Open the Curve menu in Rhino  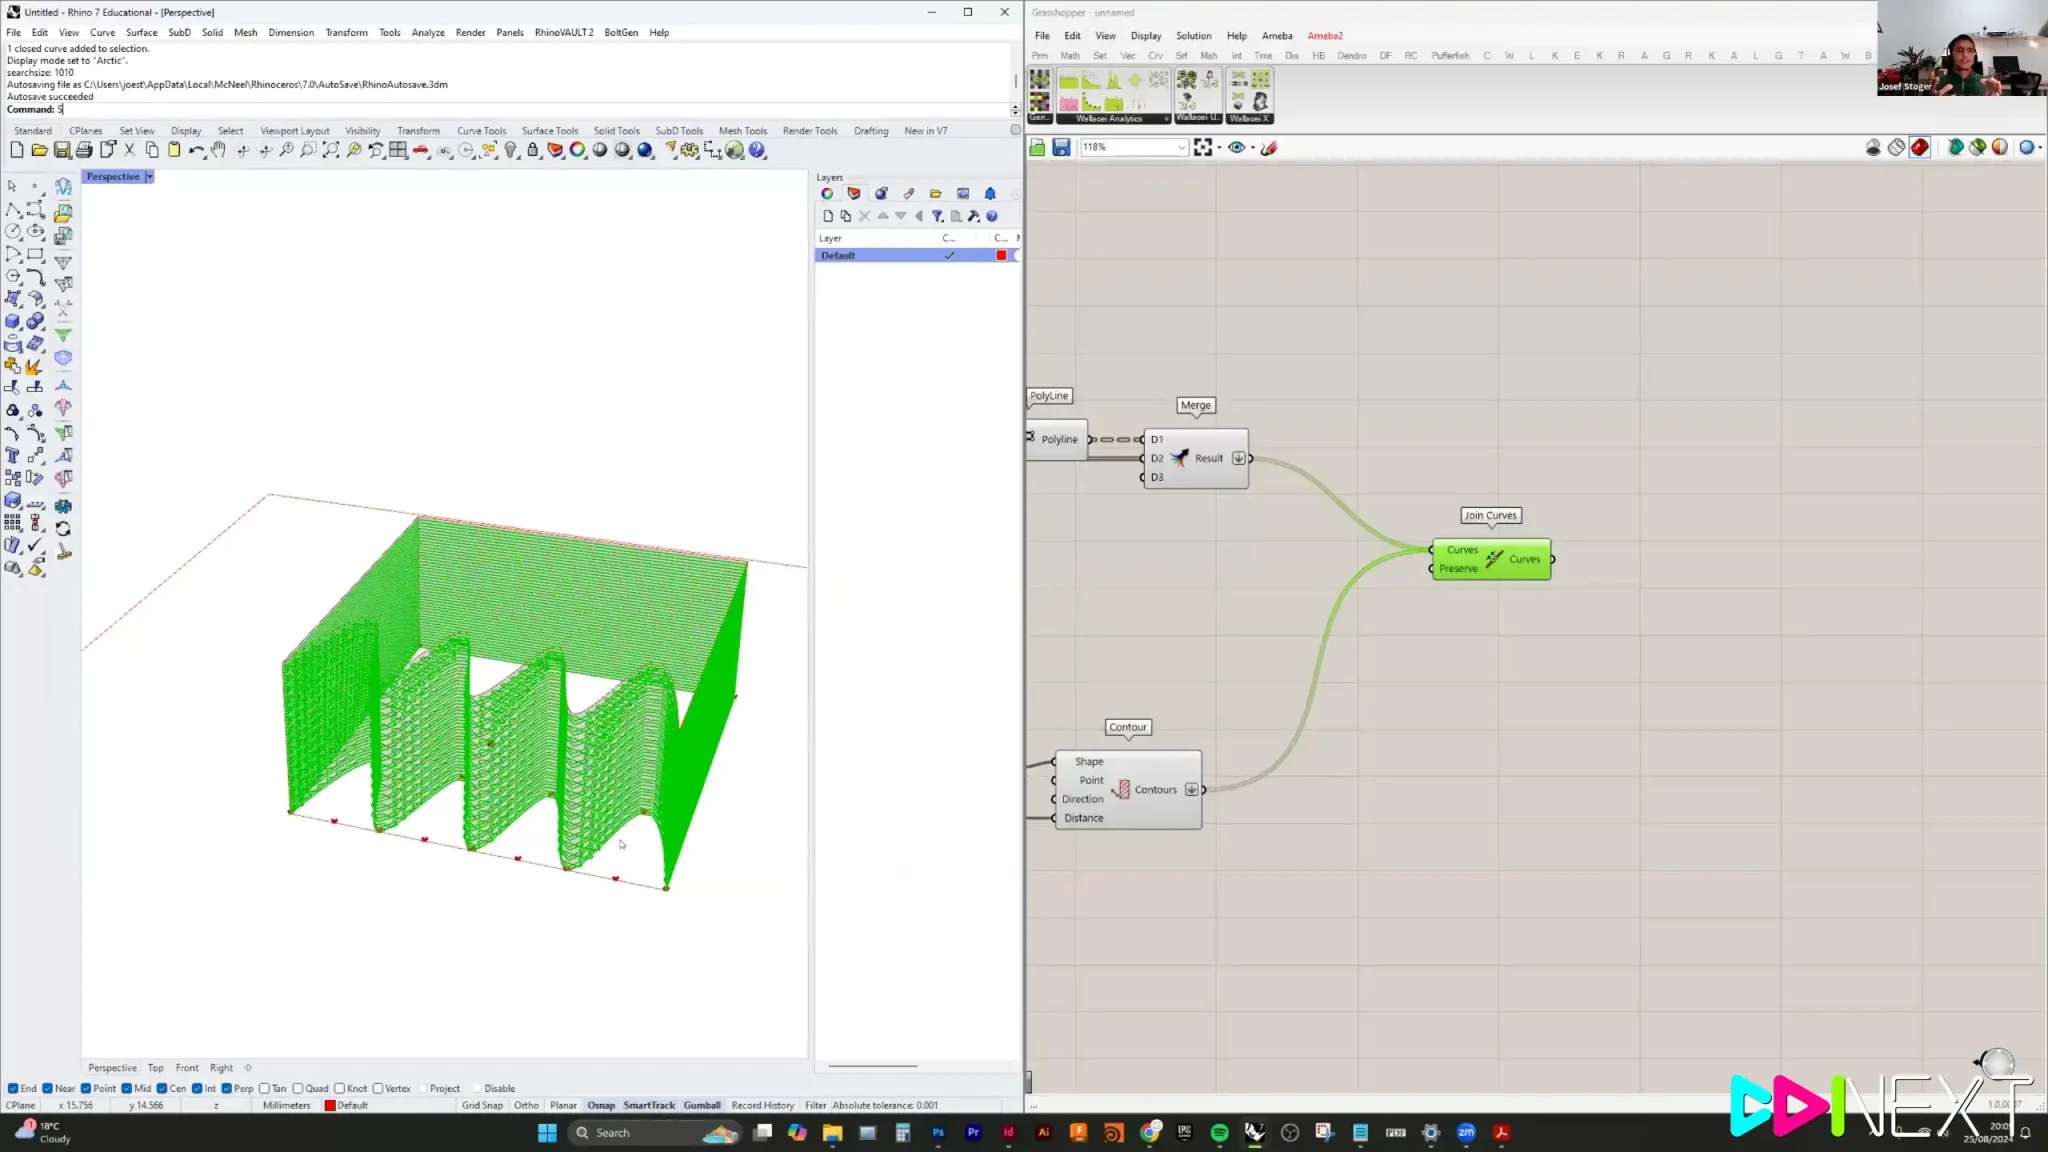click(102, 32)
